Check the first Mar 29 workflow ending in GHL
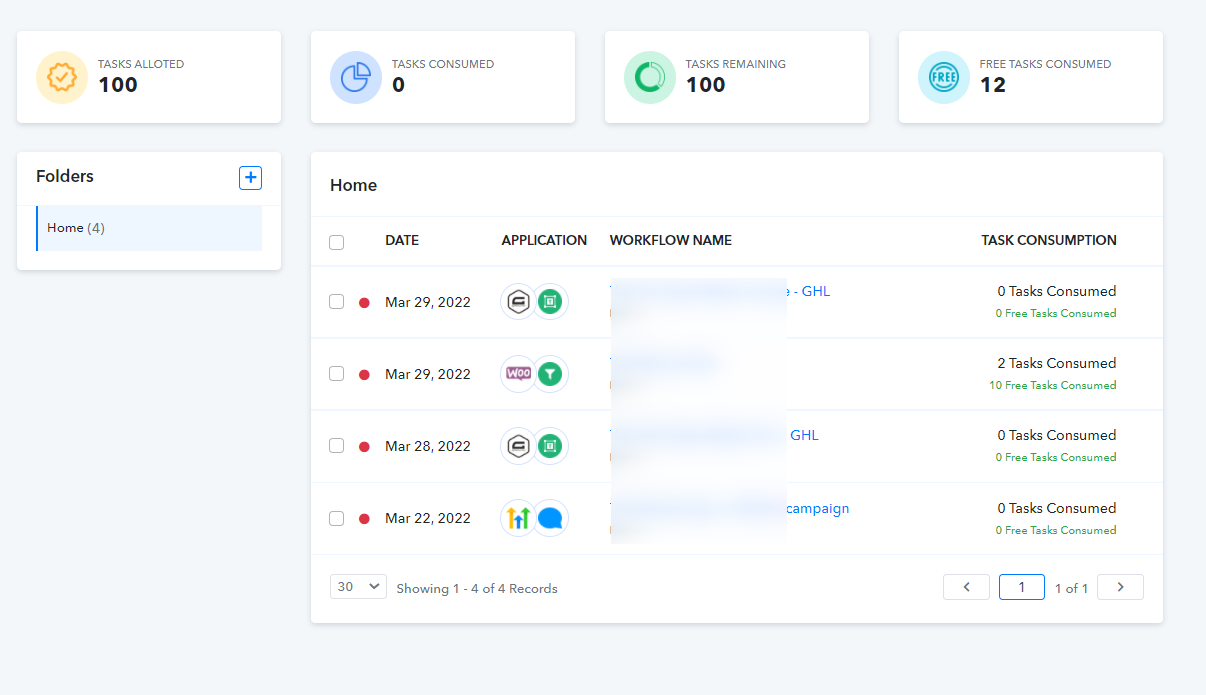The image size is (1206, 695). tap(337, 302)
